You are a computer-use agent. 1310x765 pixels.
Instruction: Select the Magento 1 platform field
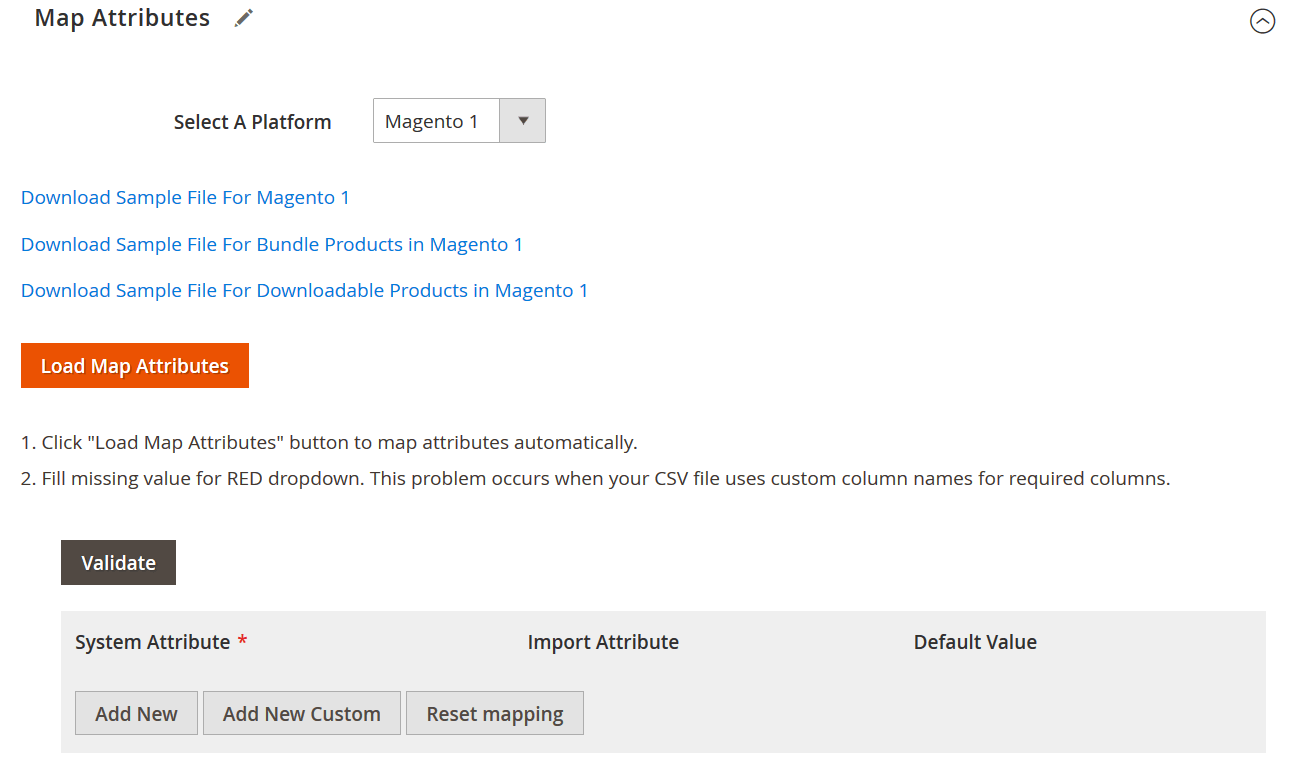pyautogui.click(x=436, y=120)
